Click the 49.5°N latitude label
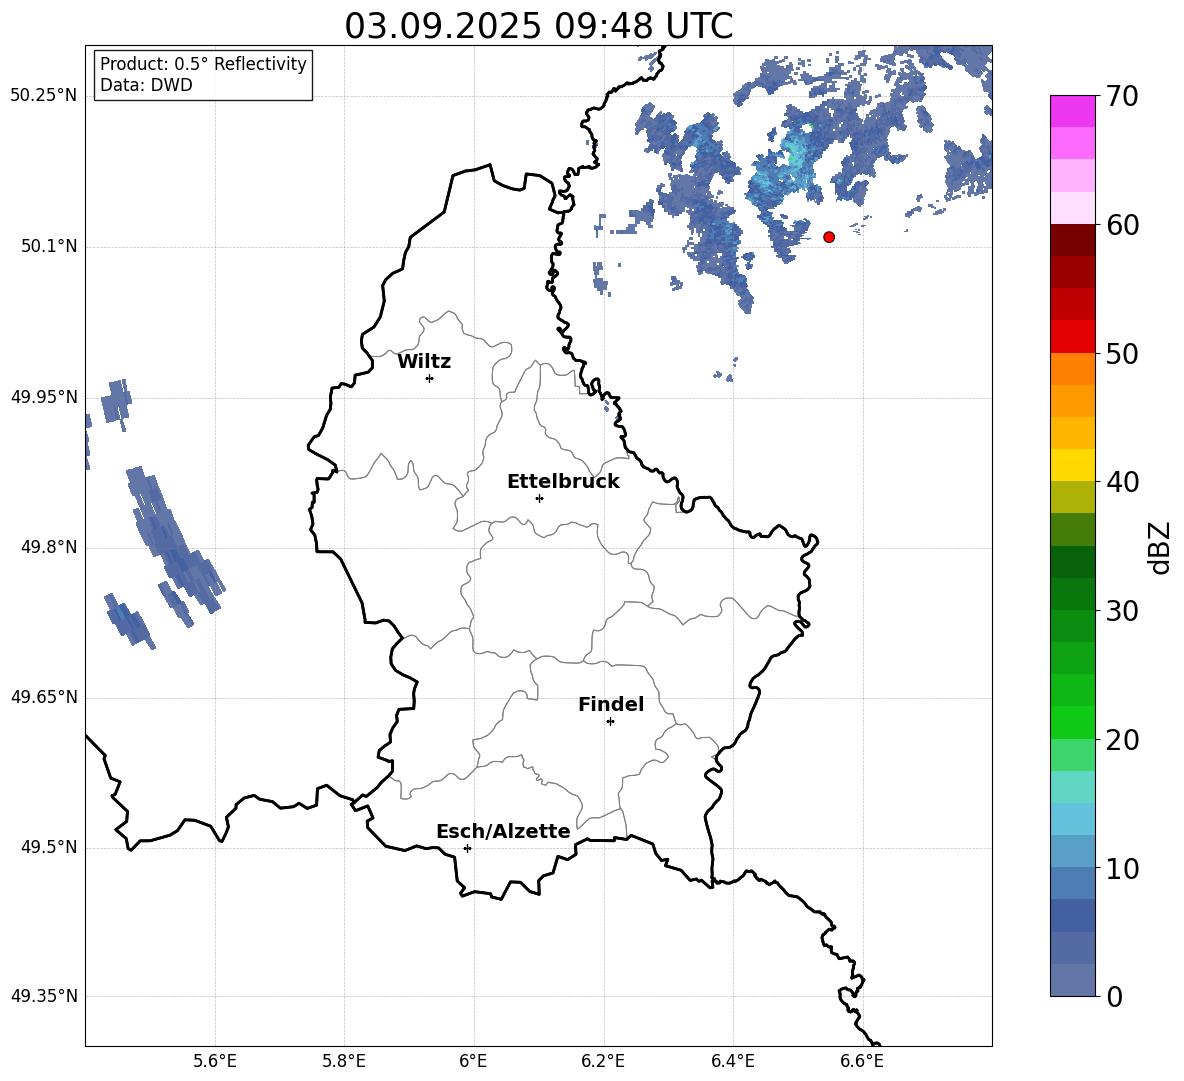Screen dimensions: 1184x1081 click(x=49, y=847)
